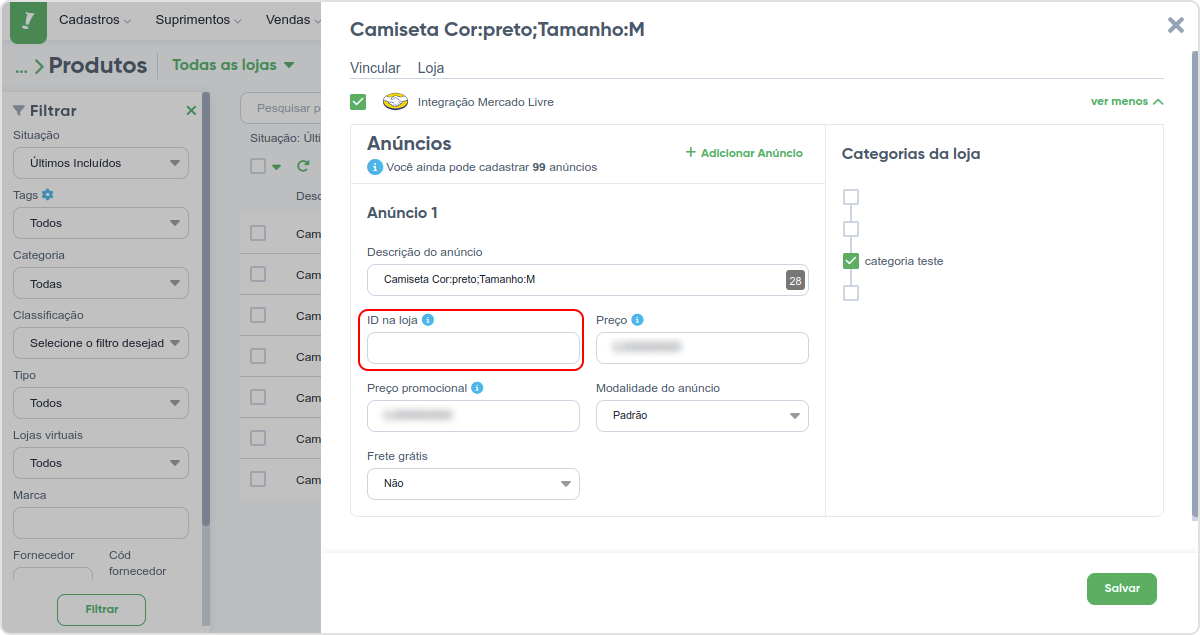Viewport: 1200px width, 635px height.
Task: Check the last product row checkbox
Action: [258, 479]
